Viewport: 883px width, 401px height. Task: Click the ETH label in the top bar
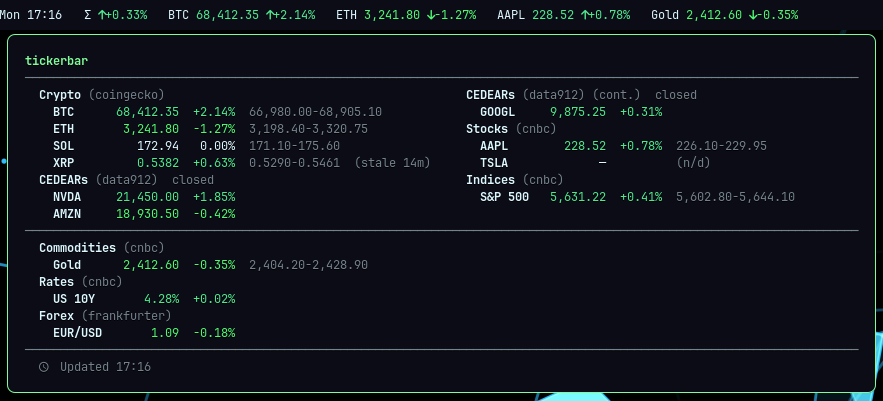[x=346, y=15]
